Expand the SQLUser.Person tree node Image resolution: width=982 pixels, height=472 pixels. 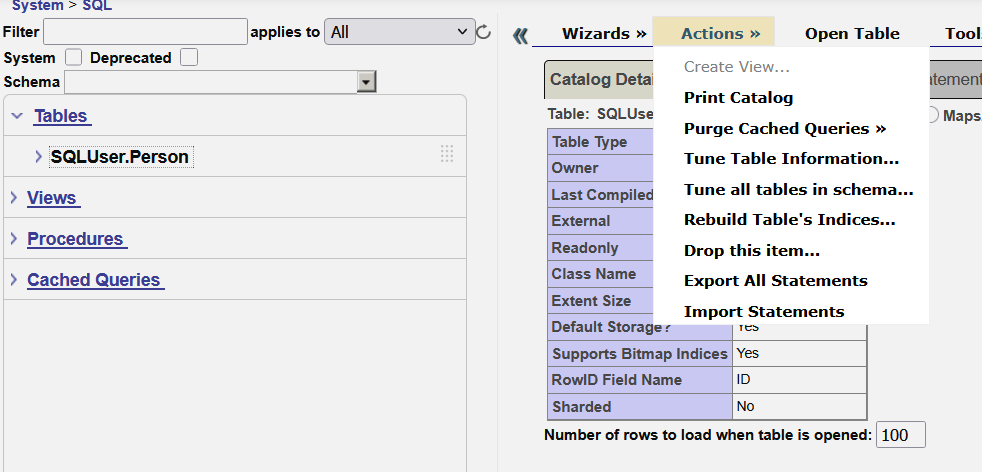click(x=39, y=156)
